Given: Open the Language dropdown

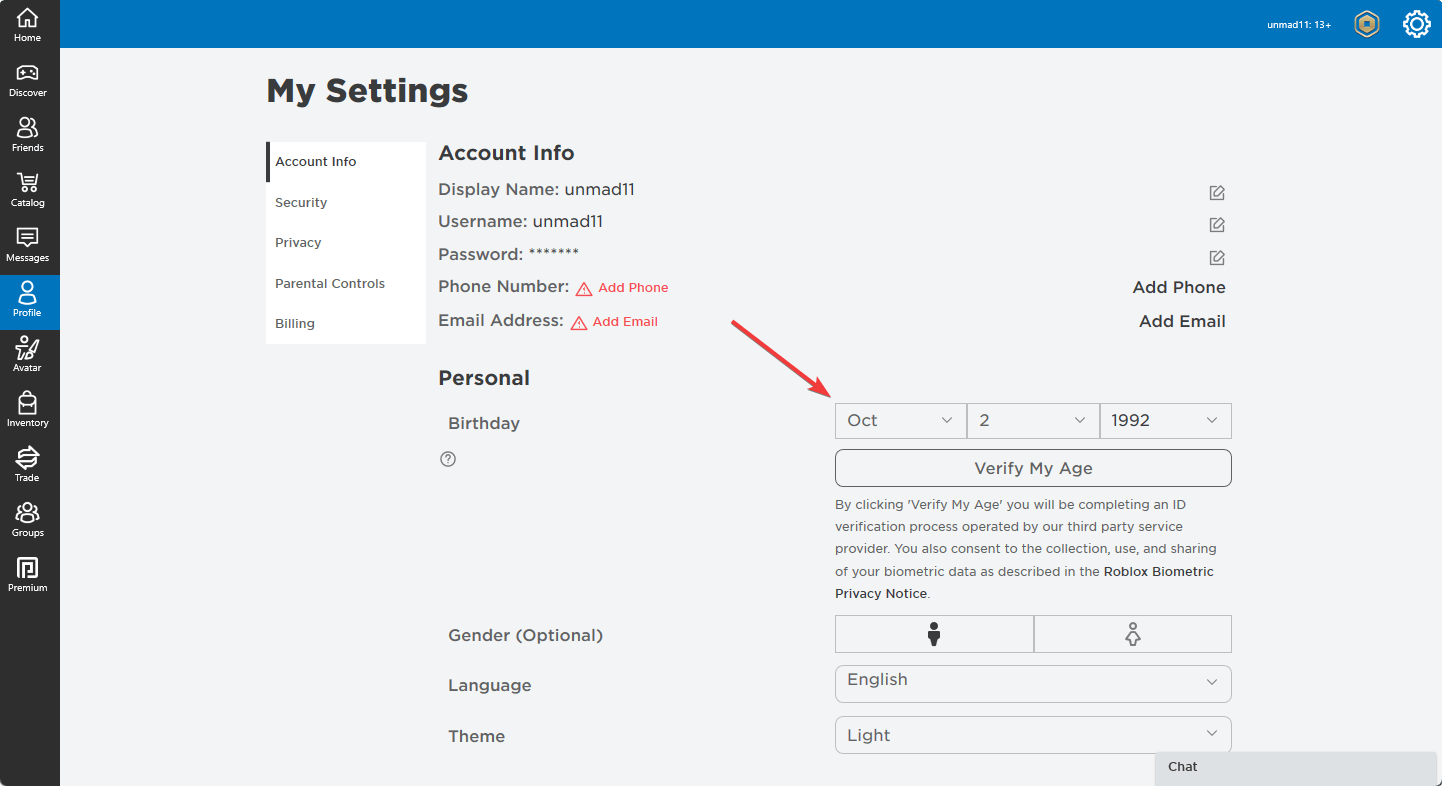Looking at the screenshot, I should click(1032, 683).
